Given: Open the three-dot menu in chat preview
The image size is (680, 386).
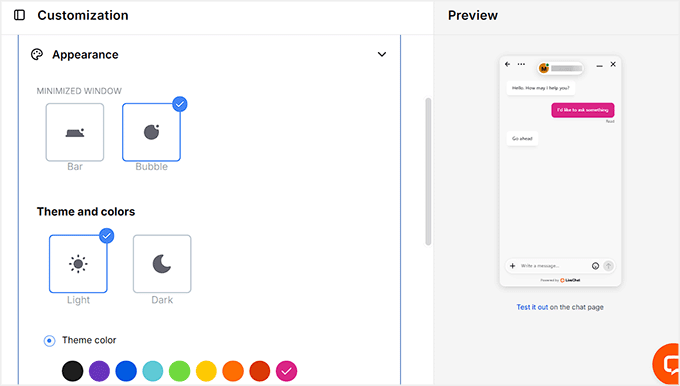Looking at the screenshot, I should click(x=521, y=64).
